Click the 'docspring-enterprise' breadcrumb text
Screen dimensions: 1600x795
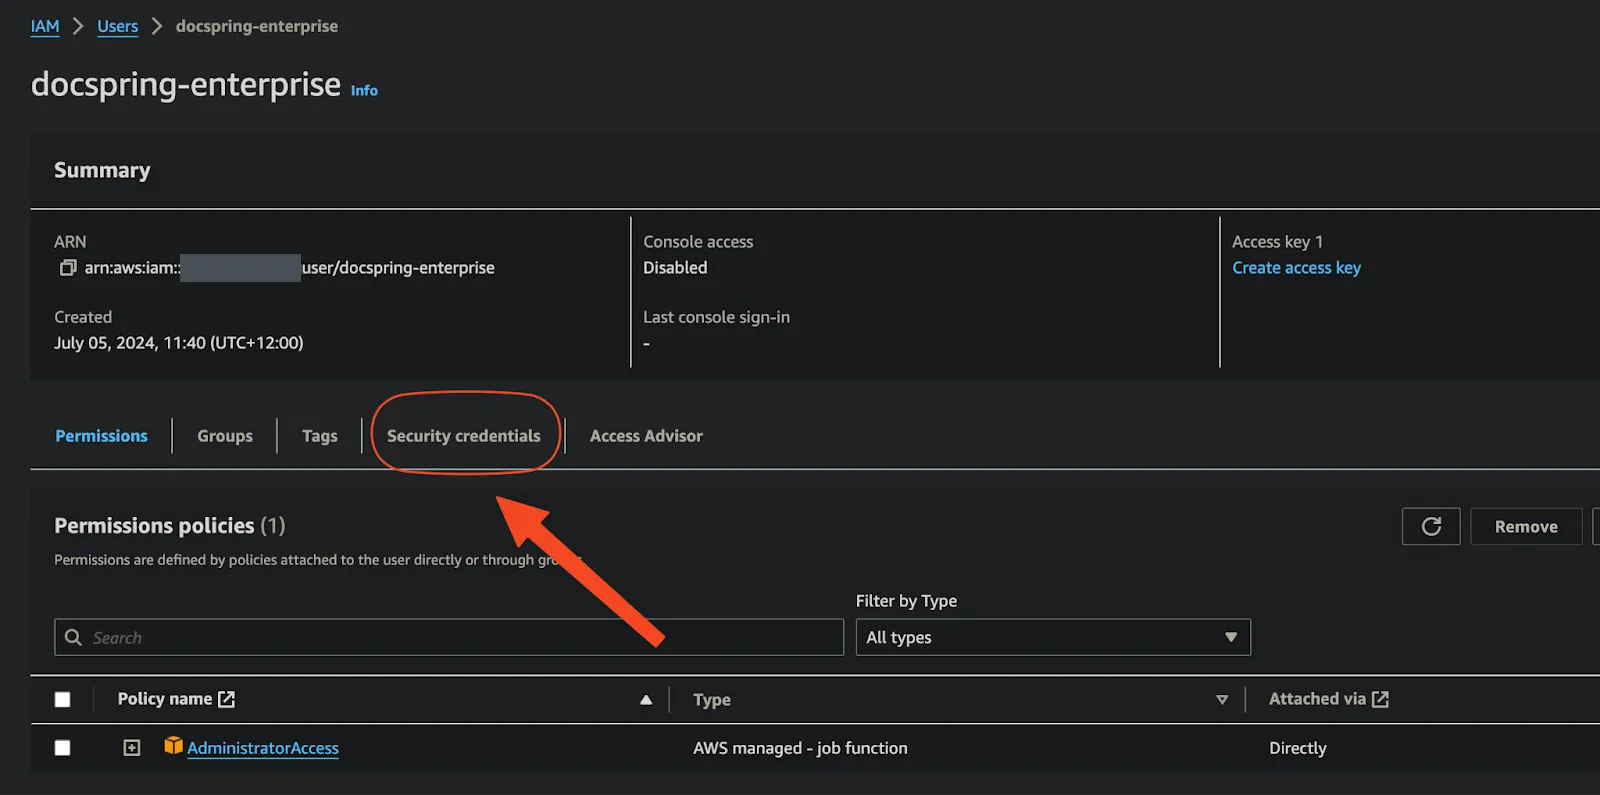tap(257, 26)
